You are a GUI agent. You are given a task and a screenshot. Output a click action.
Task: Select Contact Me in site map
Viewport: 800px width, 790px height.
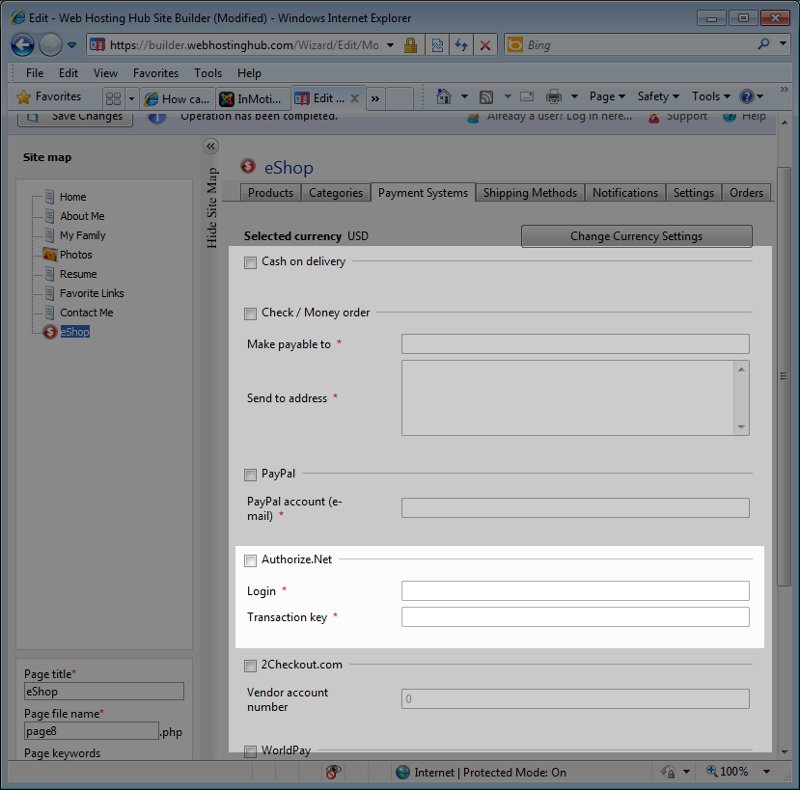(86, 313)
